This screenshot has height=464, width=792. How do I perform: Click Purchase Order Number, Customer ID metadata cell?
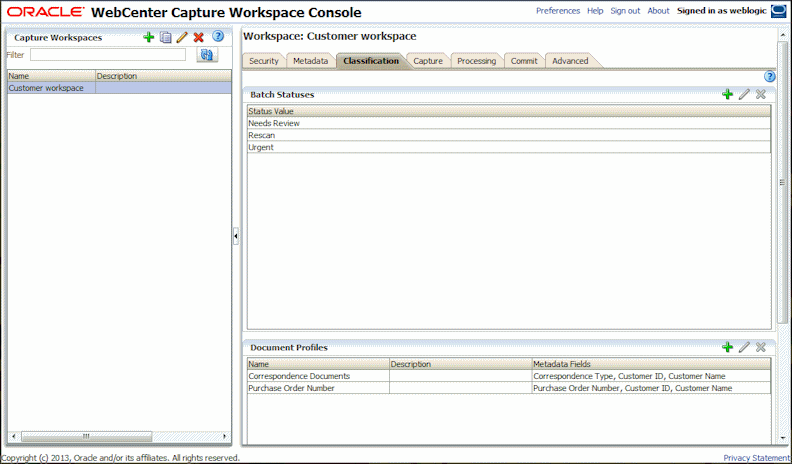651,388
